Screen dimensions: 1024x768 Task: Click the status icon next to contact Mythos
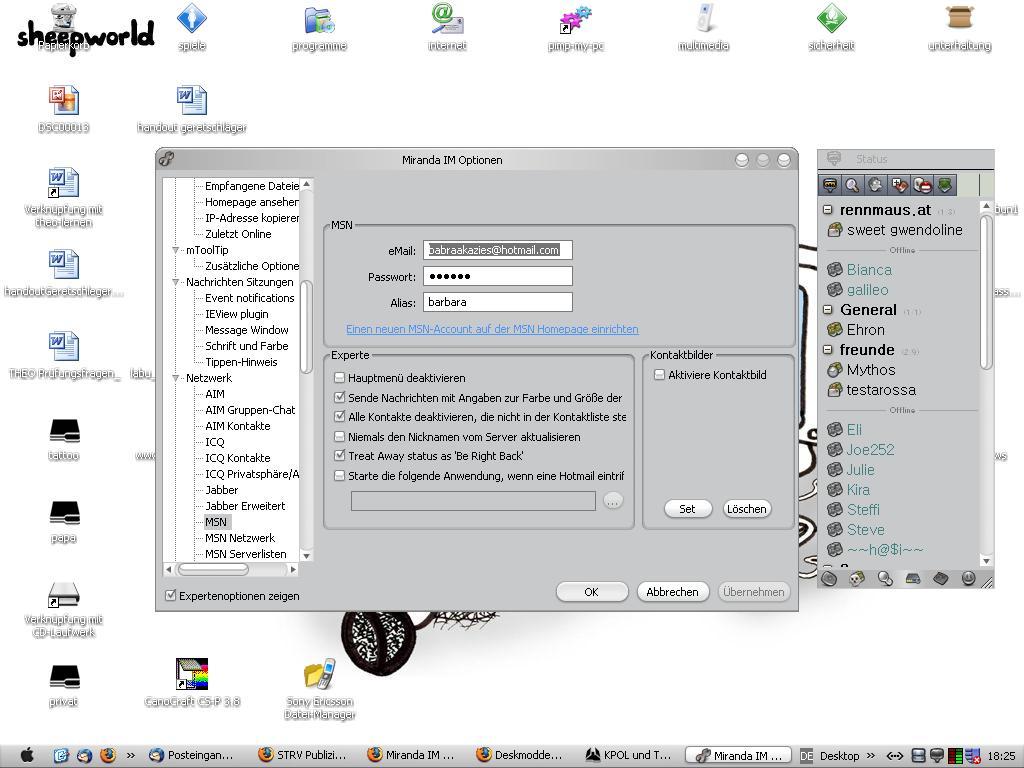click(x=835, y=370)
